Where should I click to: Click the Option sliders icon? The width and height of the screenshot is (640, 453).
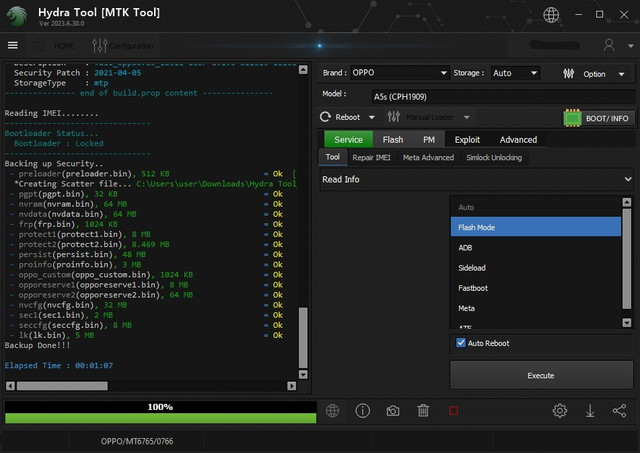[x=569, y=74]
